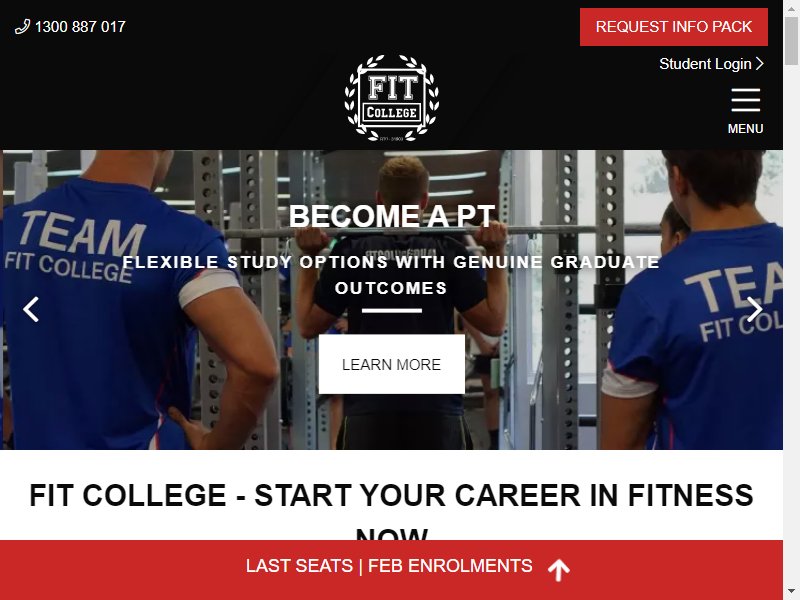Click the Become a PT headline
800x600 pixels.
tap(391, 216)
